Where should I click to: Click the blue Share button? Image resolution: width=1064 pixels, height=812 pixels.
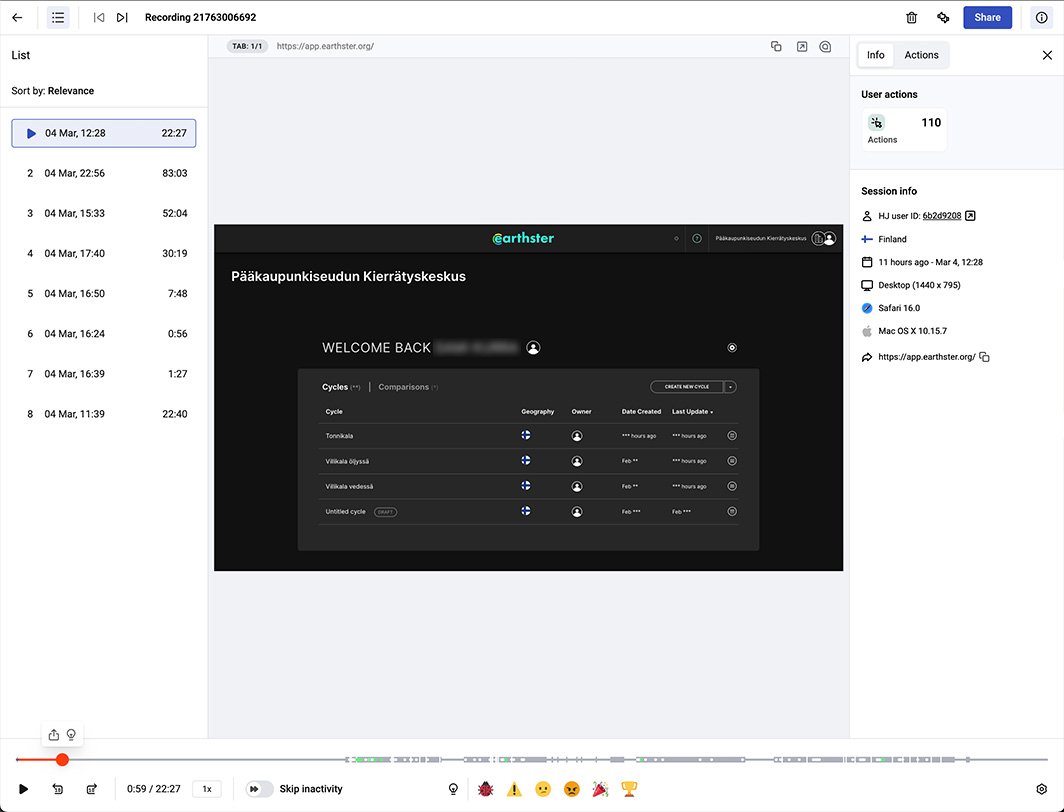[987, 18]
